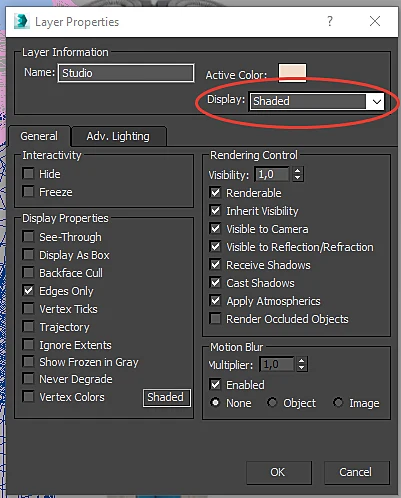
Task: Enable See-Through display property
Action: coord(29,237)
